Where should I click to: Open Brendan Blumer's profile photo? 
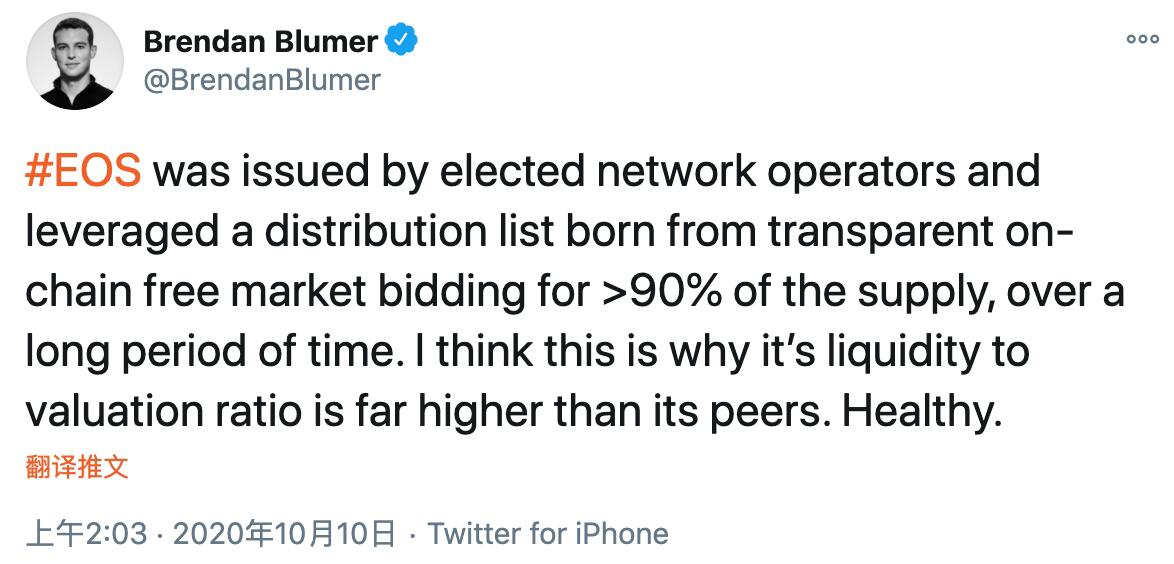click(x=70, y=62)
